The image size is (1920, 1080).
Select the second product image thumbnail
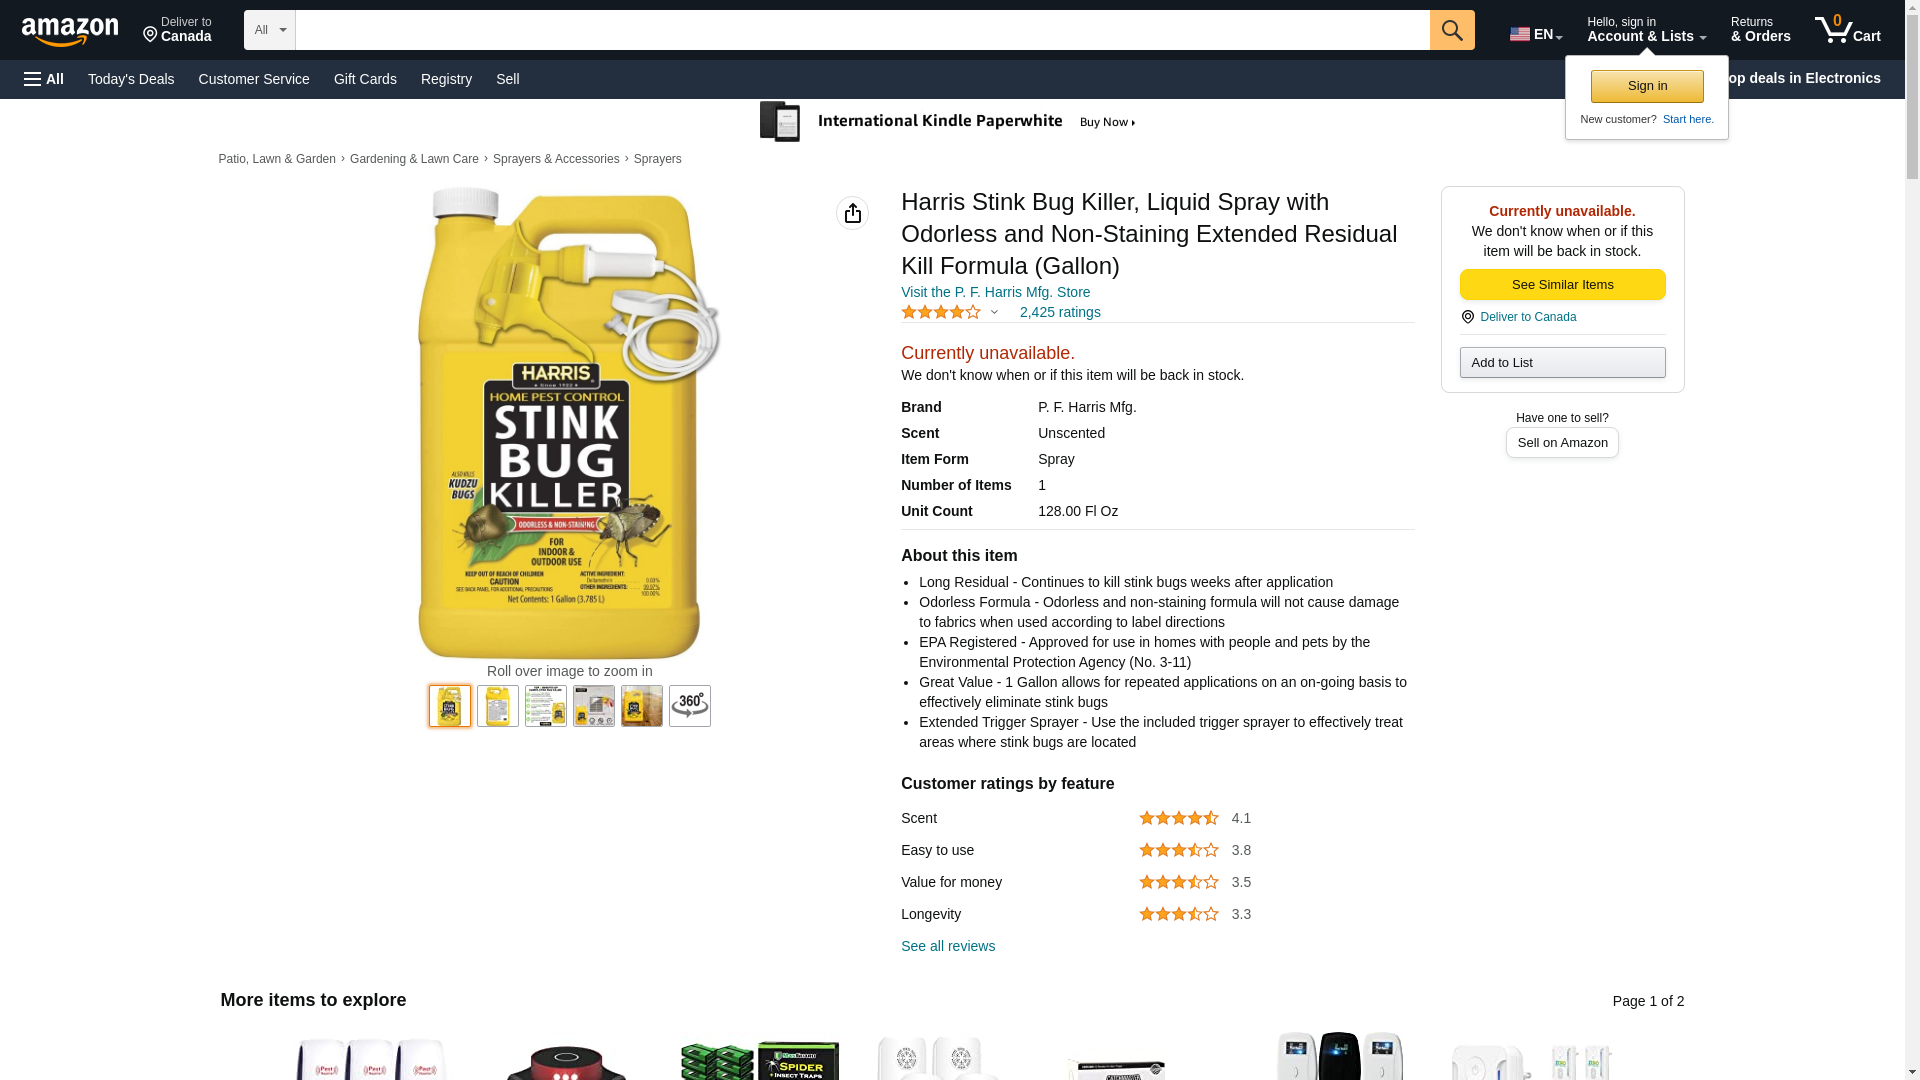point(497,706)
